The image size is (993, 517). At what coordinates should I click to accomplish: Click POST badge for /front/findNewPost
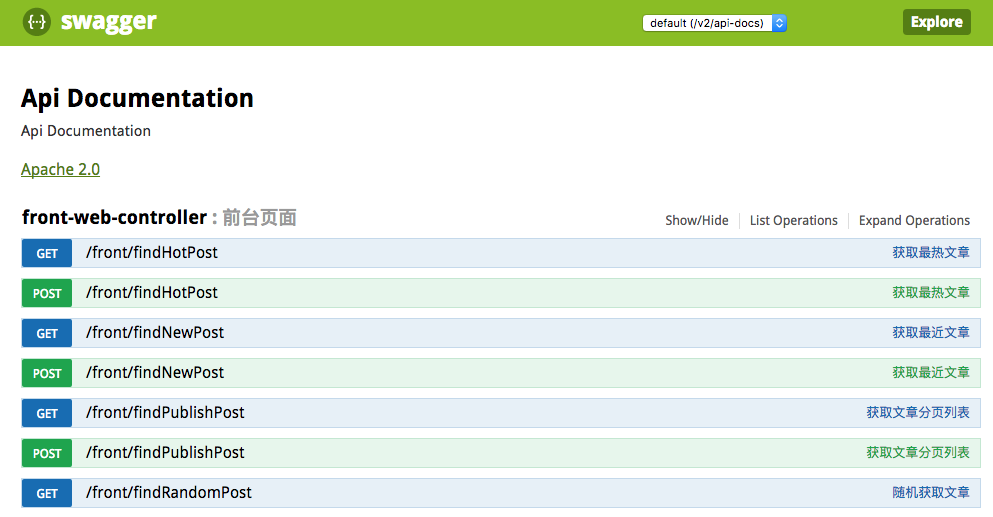tap(47, 373)
